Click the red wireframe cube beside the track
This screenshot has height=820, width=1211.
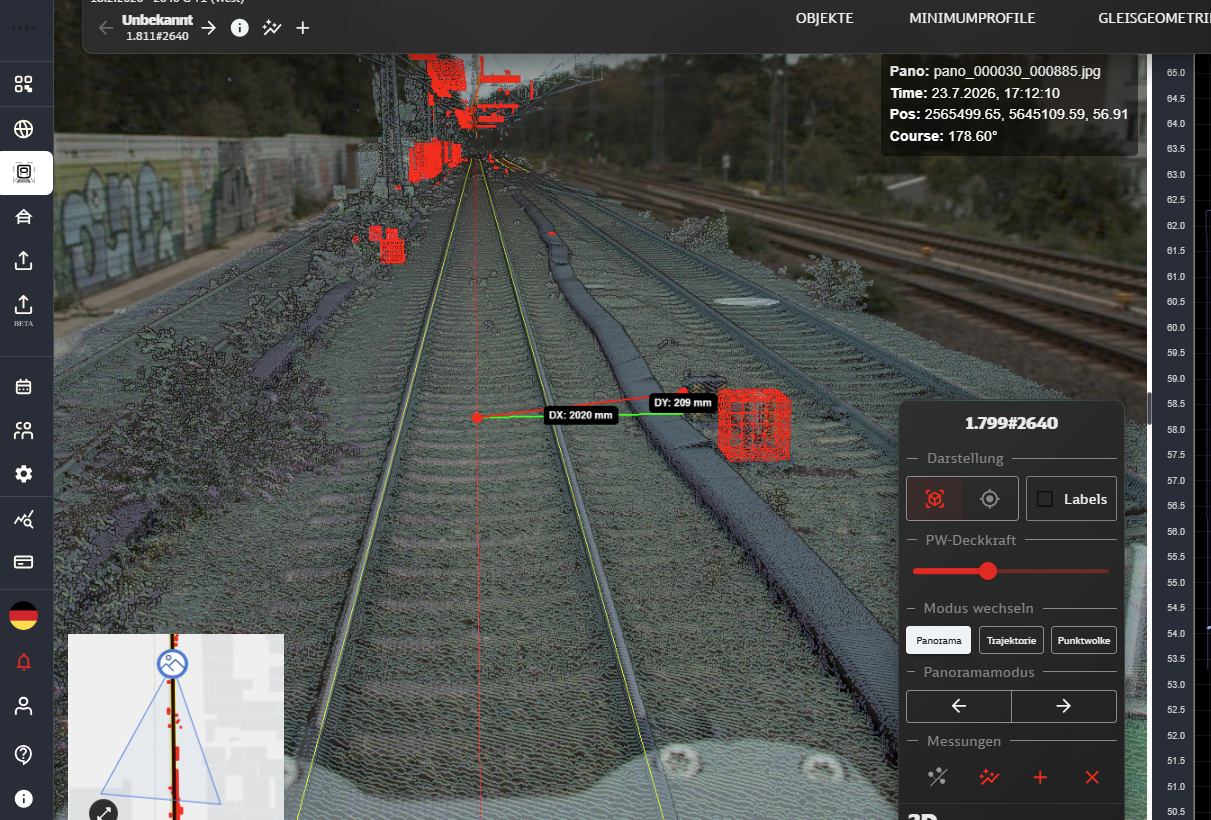tap(754, 424)
